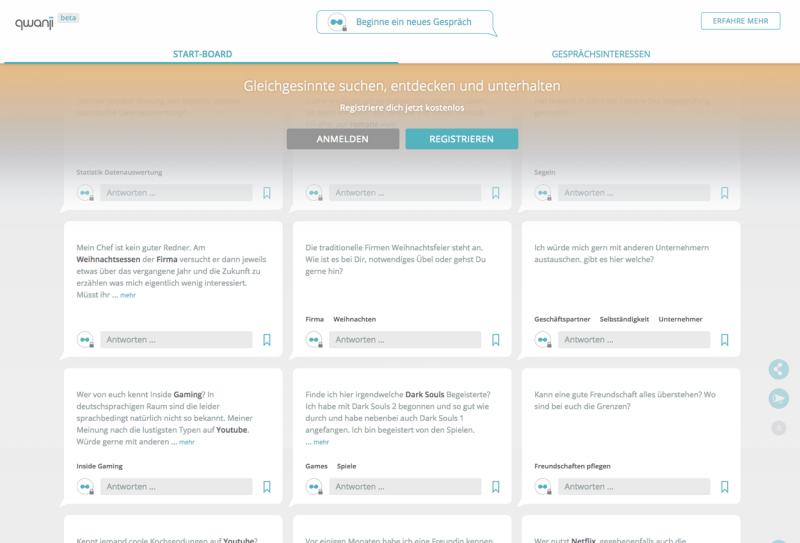Click the share icon on the right side
This screenshot has height=543, width=800.
point(779,369)
